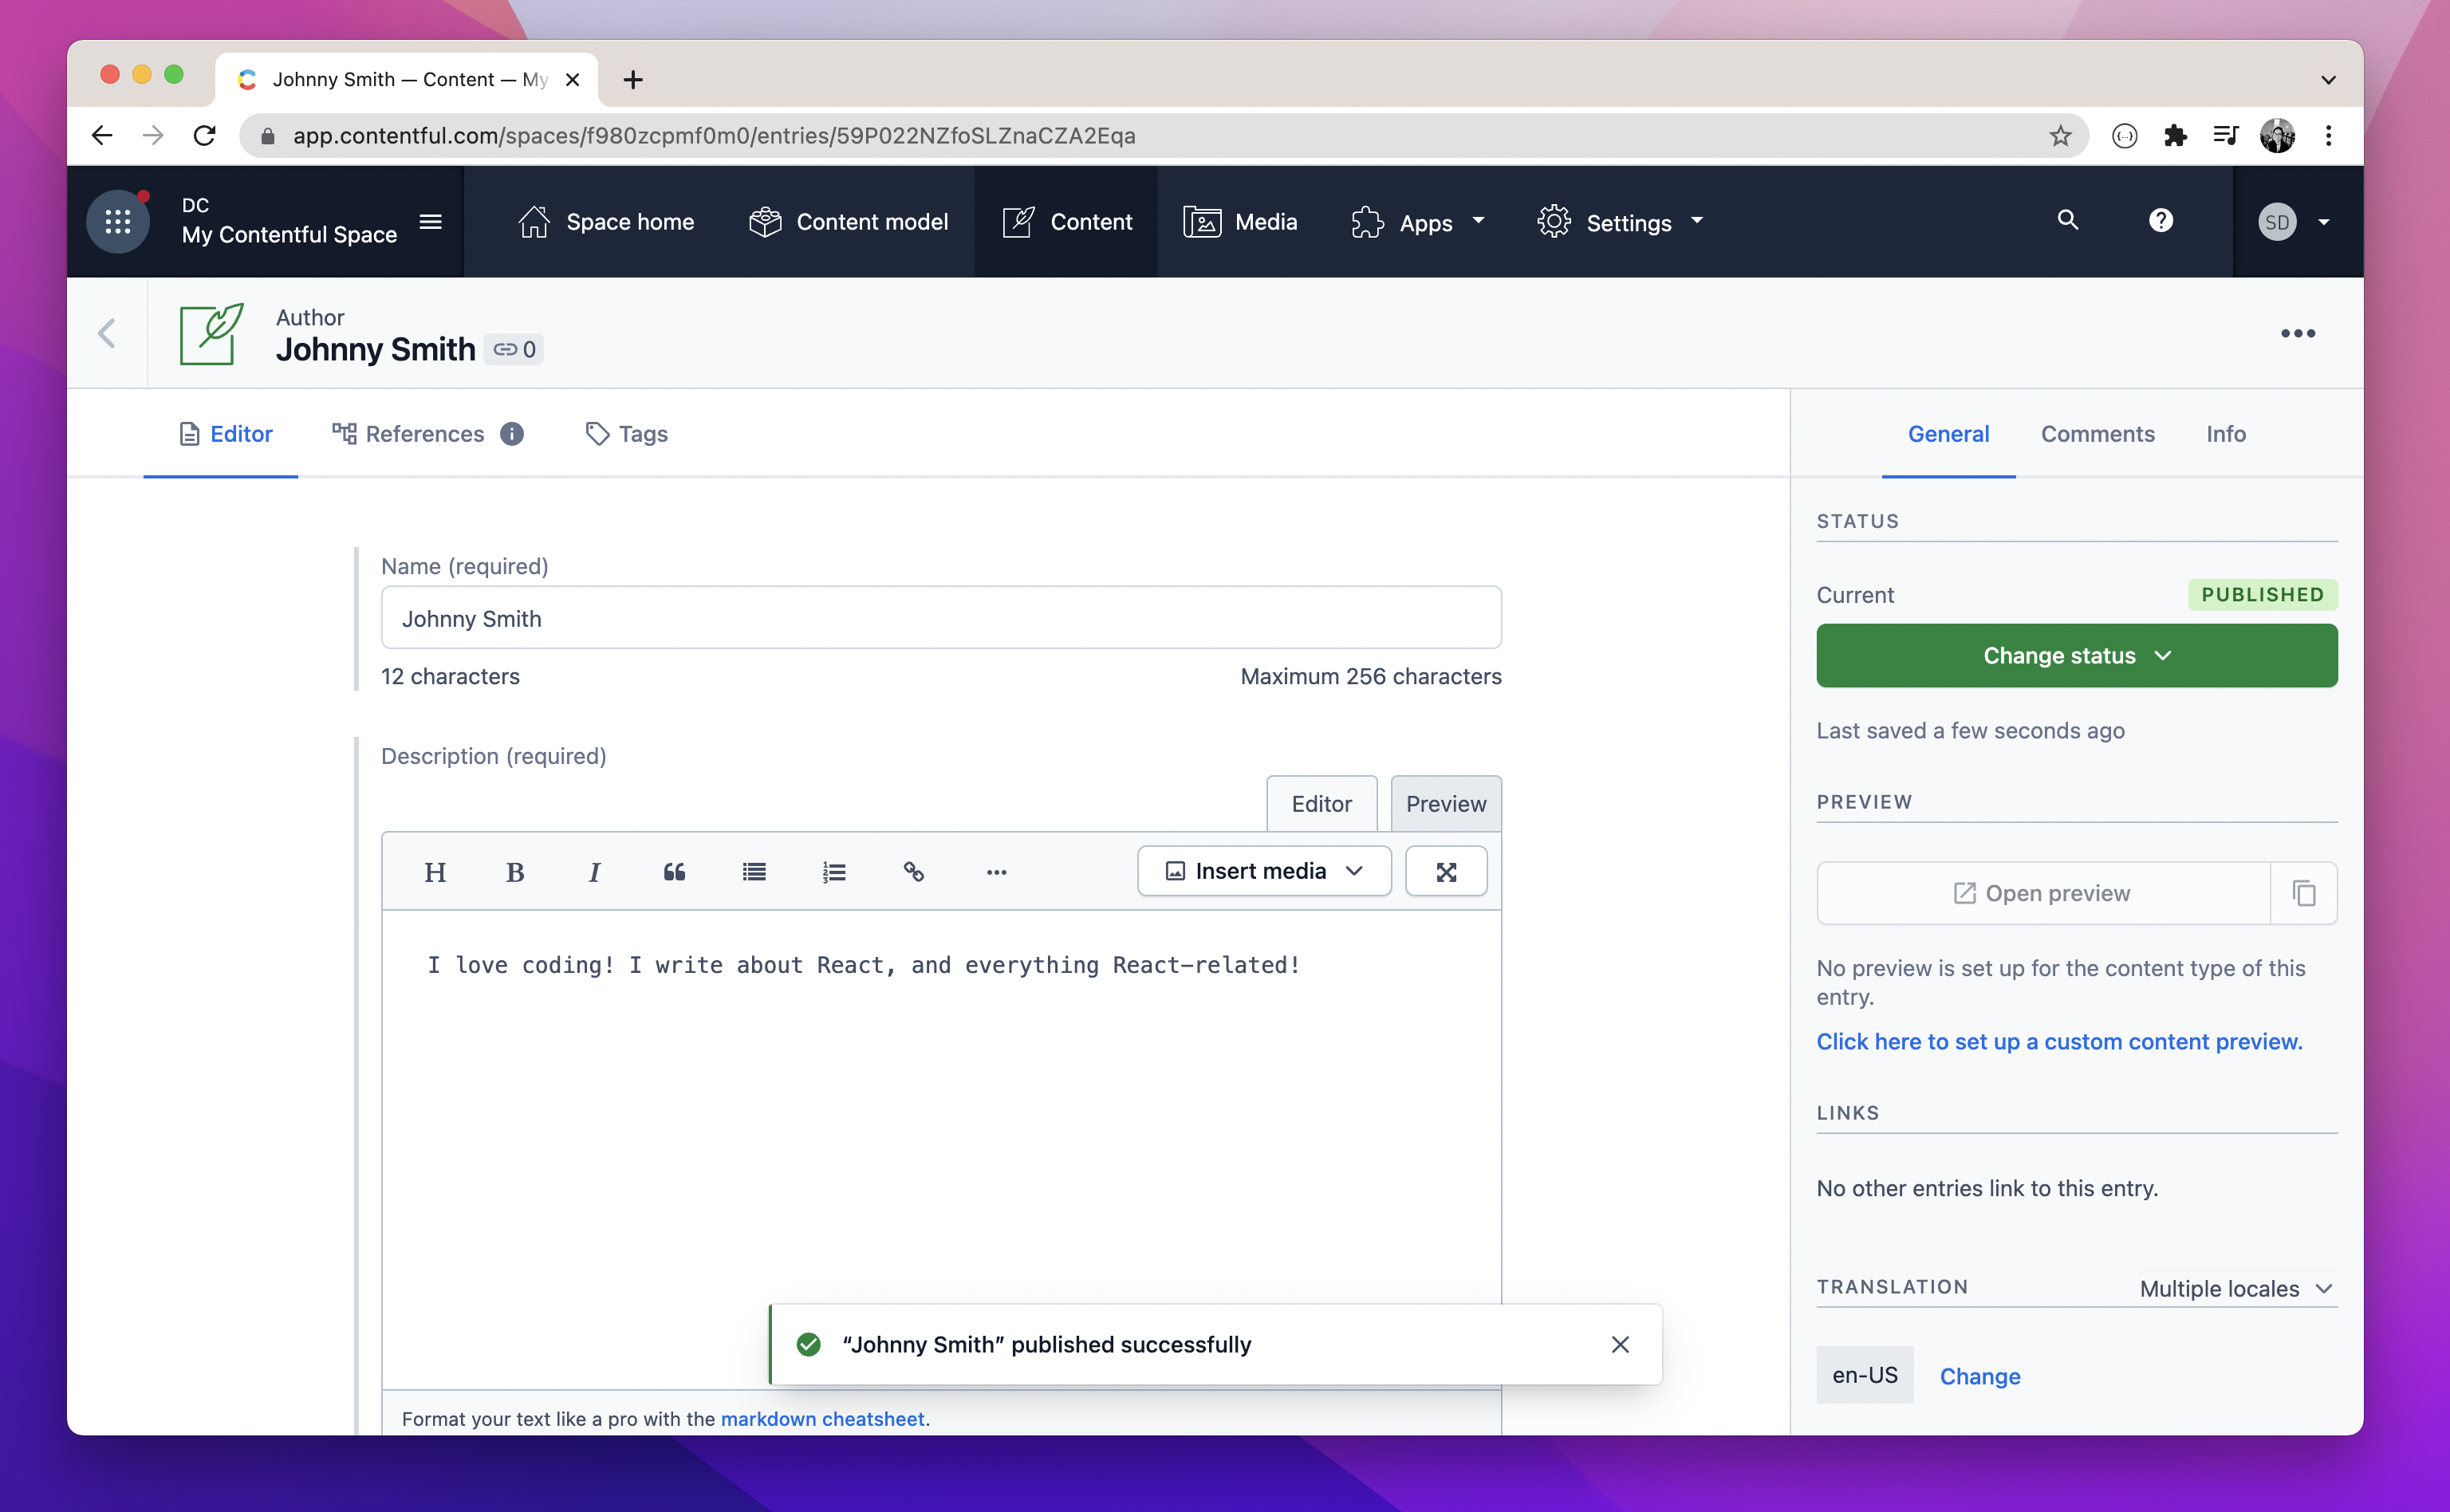Add unordered bullet list icon

coord(754,871)
